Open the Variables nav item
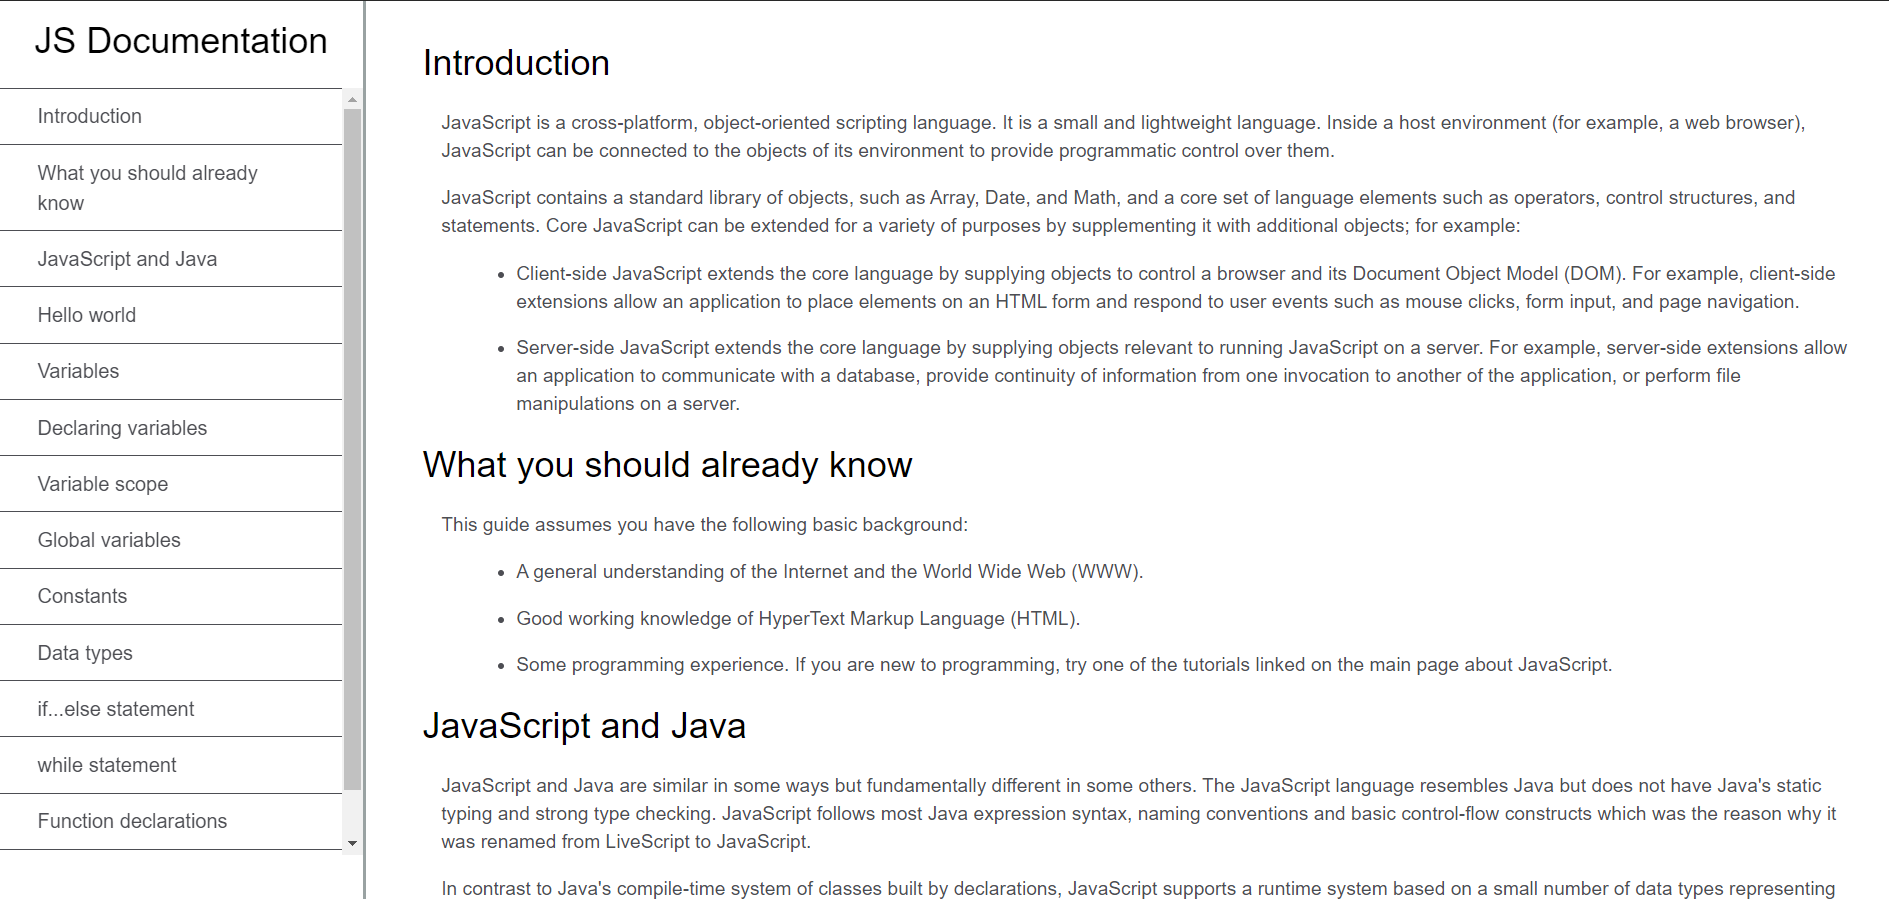The height and width of the screenshot is (899, 1889). 78,371
